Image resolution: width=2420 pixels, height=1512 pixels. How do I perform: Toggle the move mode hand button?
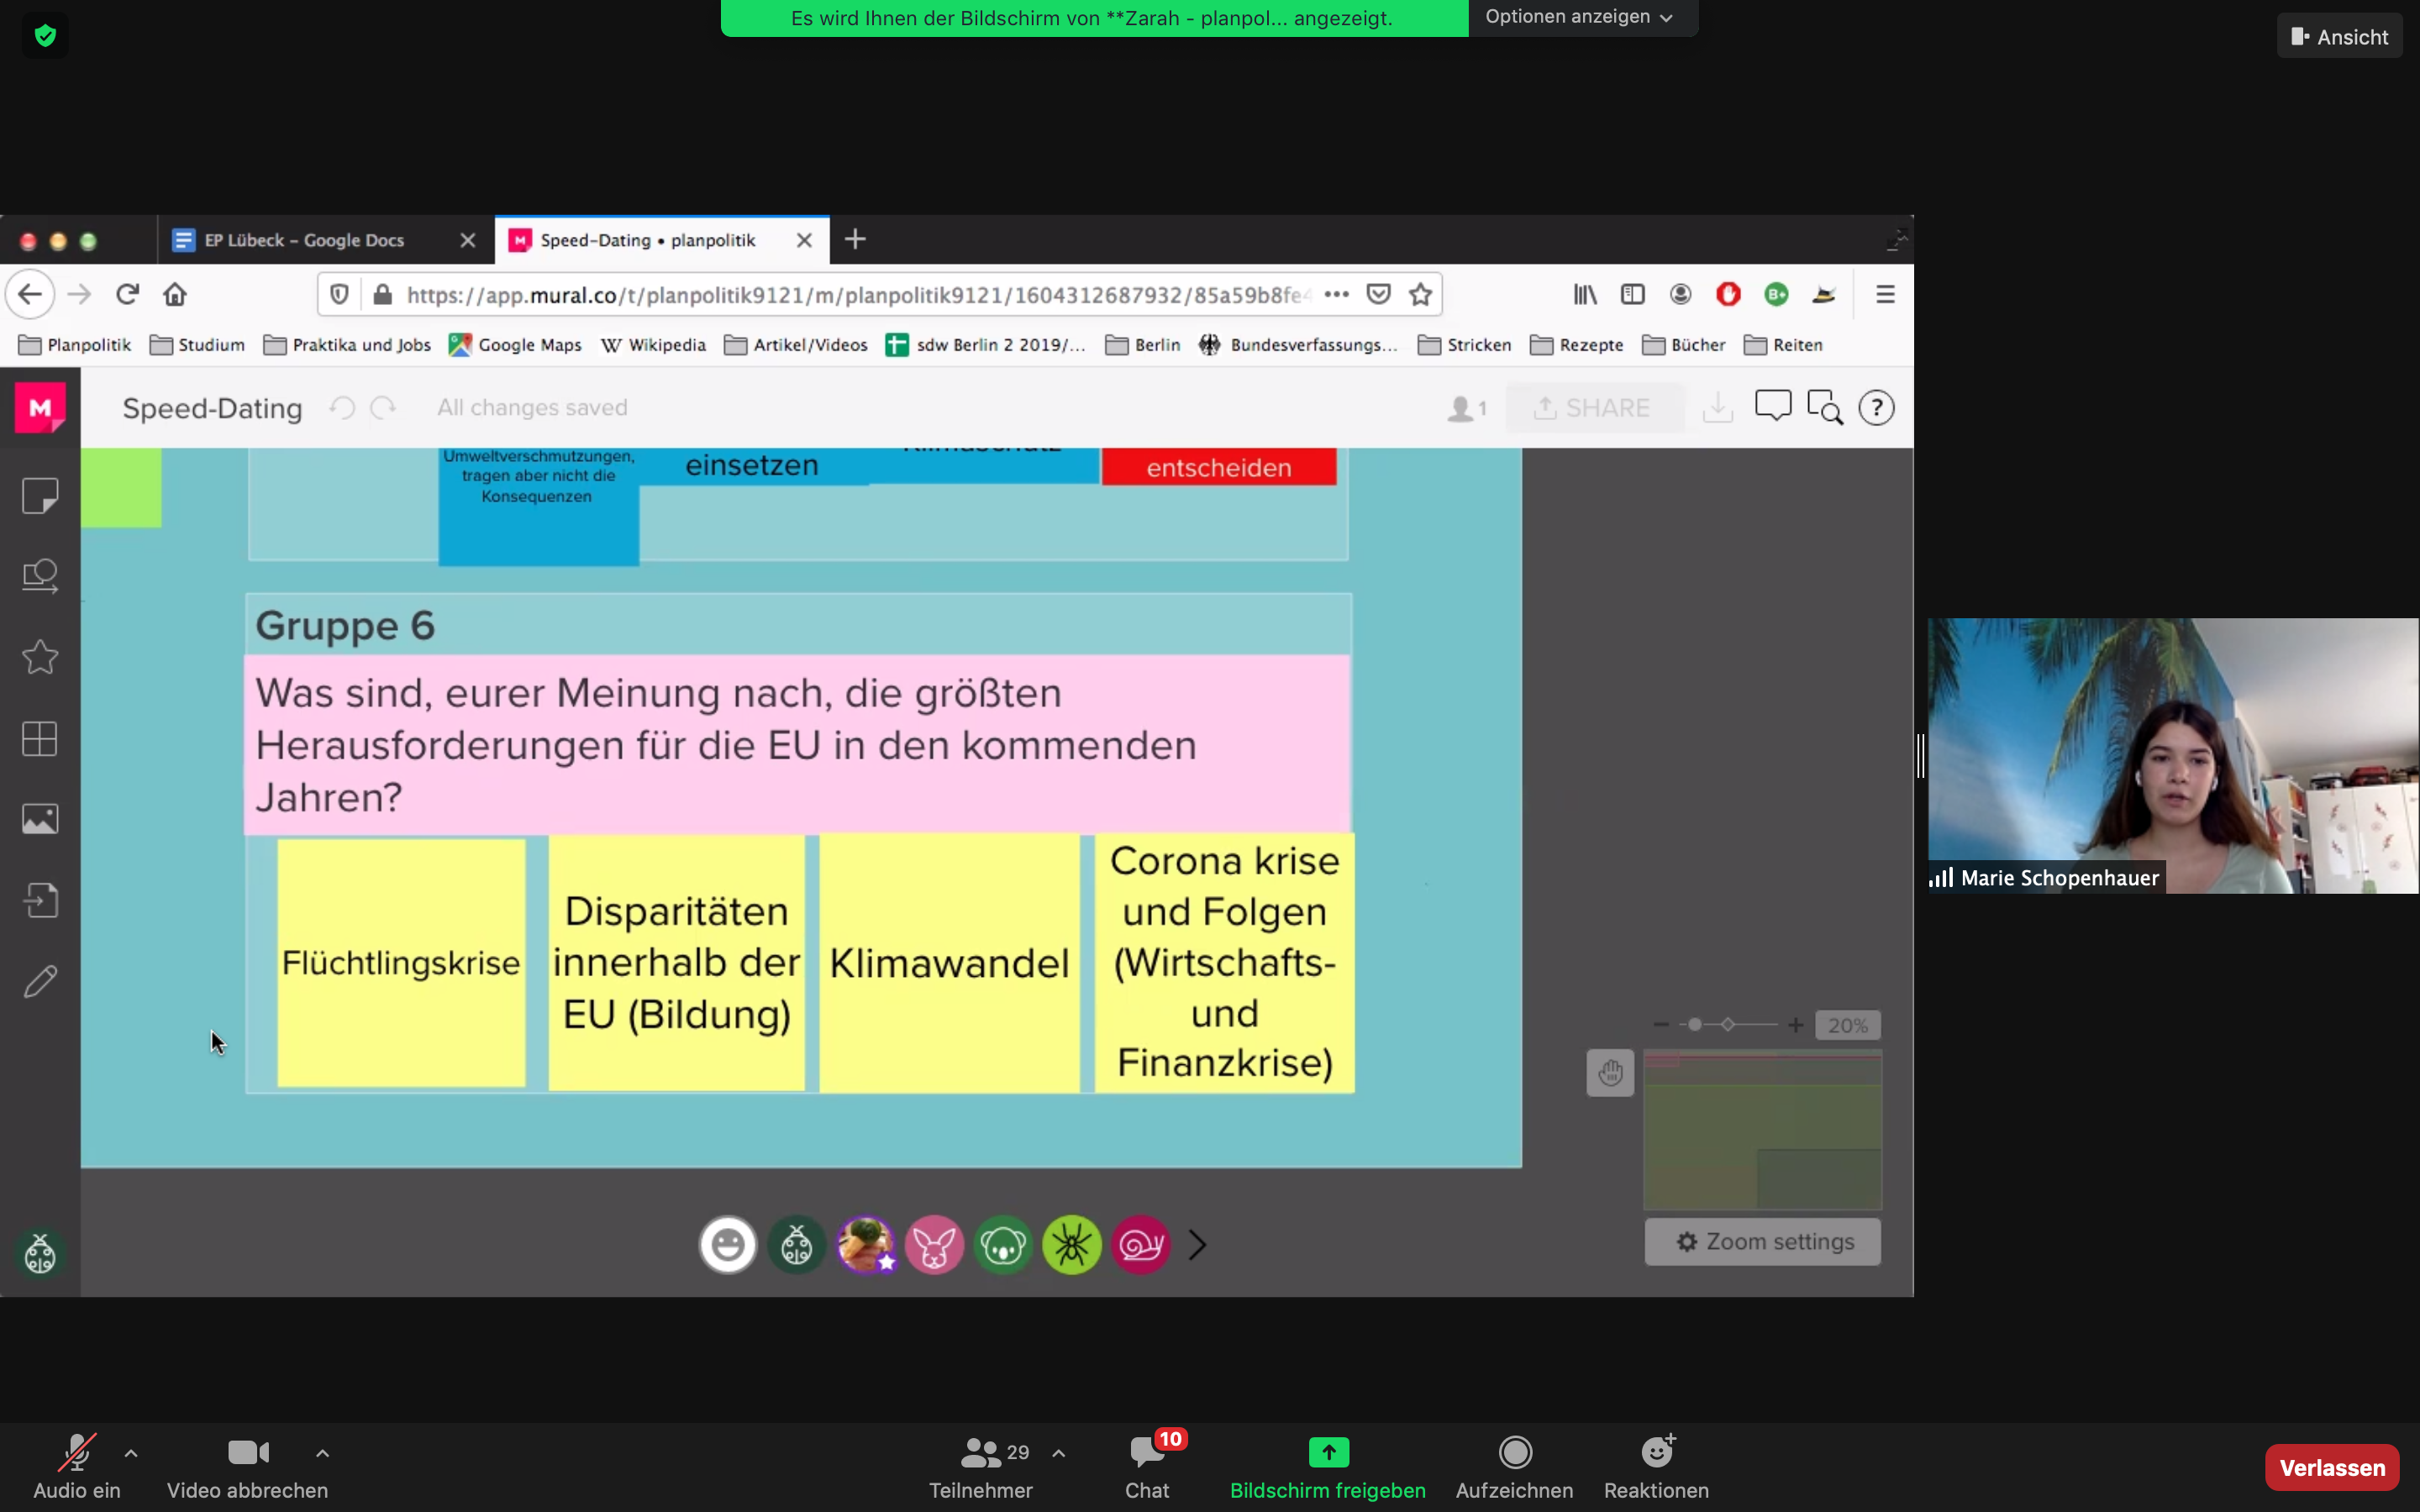(x=1609, y=1073)
